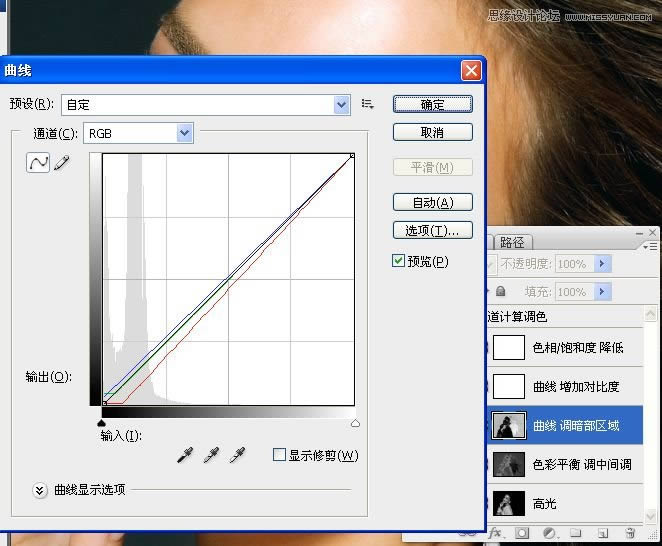Click the delete layer trash icon

pyautogui.click(x=630, y=534)
